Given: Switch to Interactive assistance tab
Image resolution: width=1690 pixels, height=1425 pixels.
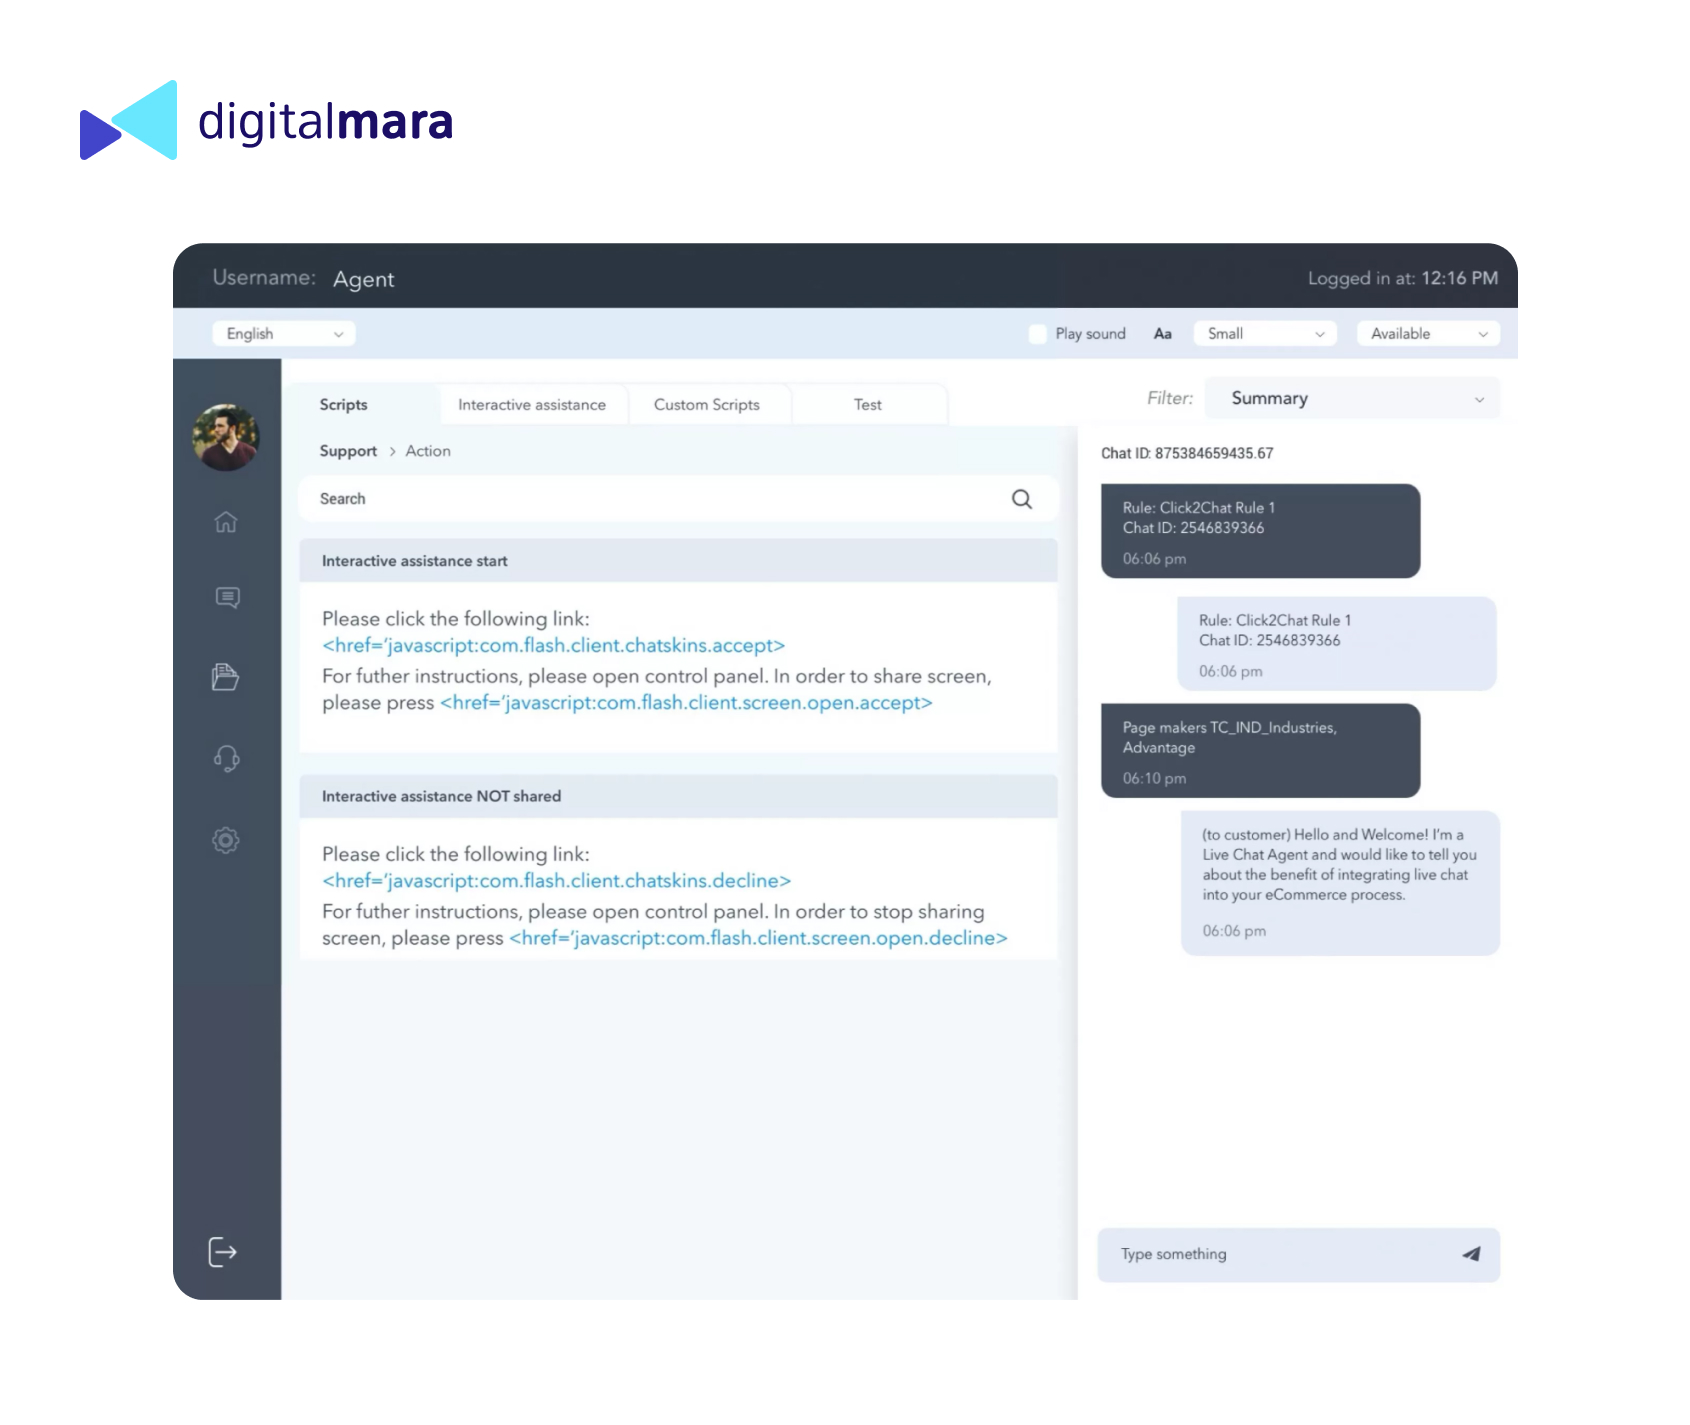Looking at the screenshot, I should click(x=532, y=405).
